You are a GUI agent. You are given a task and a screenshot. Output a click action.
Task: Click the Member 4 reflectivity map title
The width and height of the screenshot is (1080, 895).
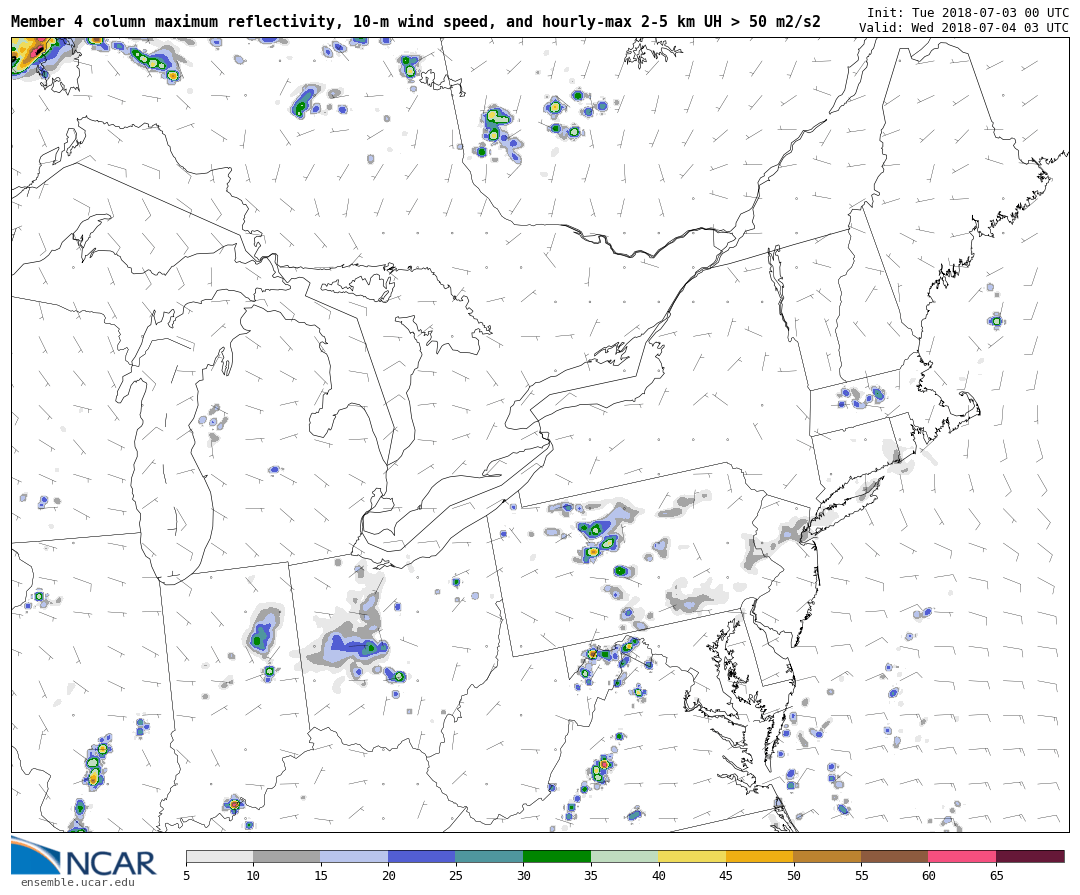[x=415, y=21]
